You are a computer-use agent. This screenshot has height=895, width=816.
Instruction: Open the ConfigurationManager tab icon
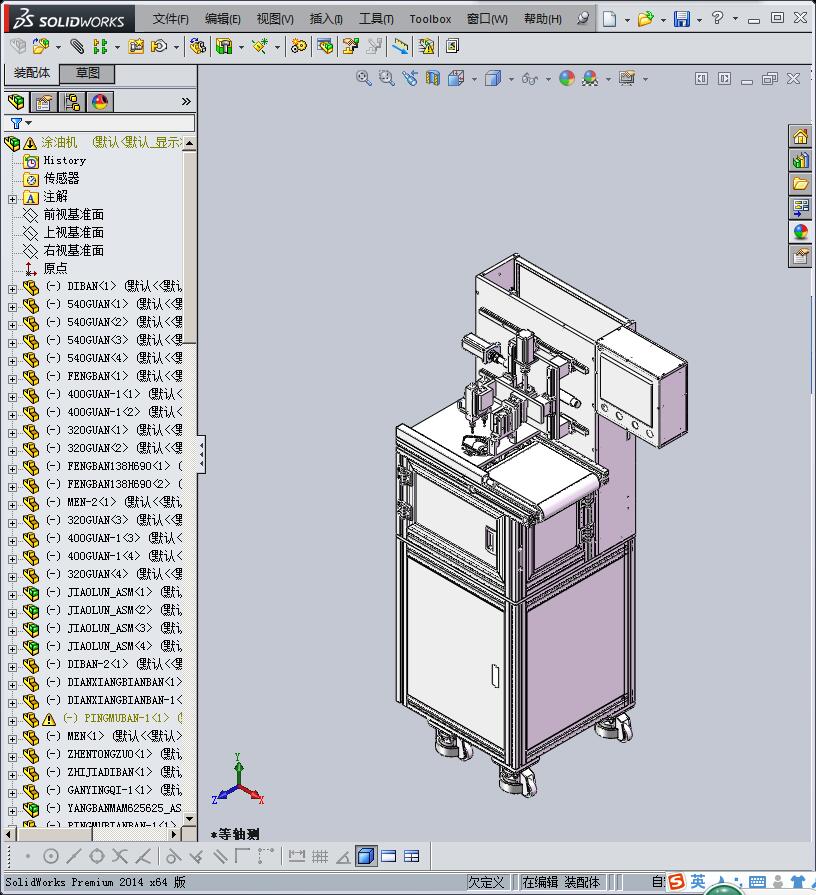pos(72,102)
